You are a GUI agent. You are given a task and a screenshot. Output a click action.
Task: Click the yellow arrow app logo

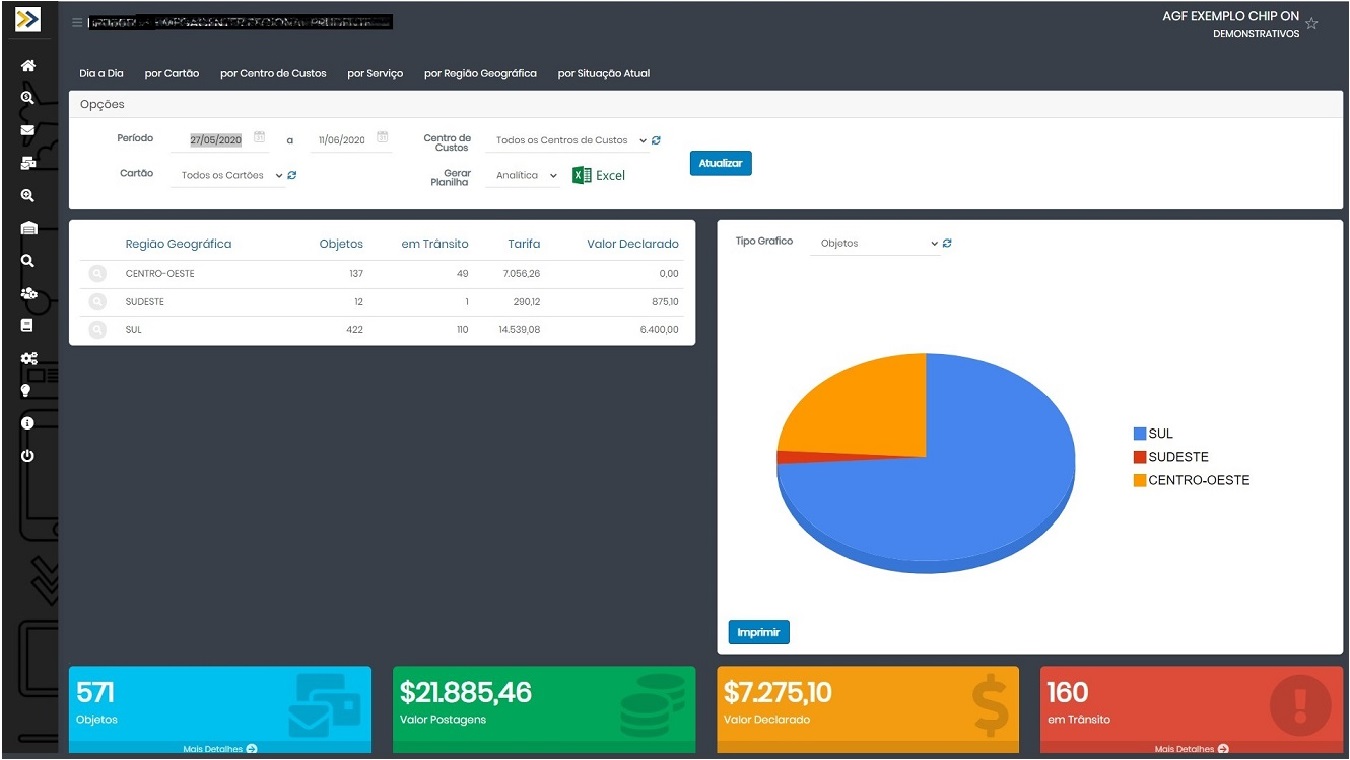(x=28, y=19)
